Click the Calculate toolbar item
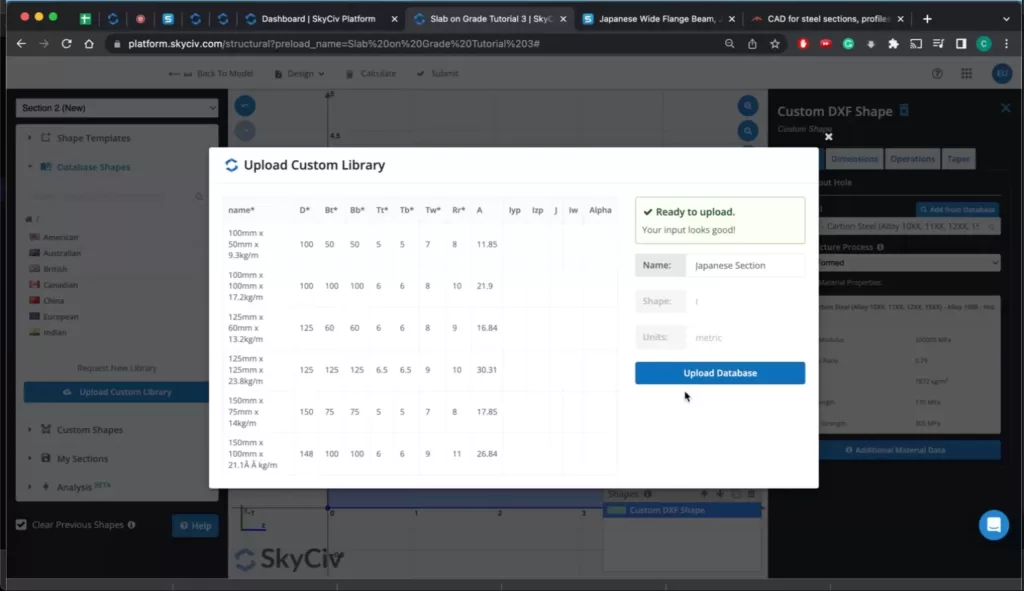The width and height of the screenshot is (1024, 591). click(371, 73)
